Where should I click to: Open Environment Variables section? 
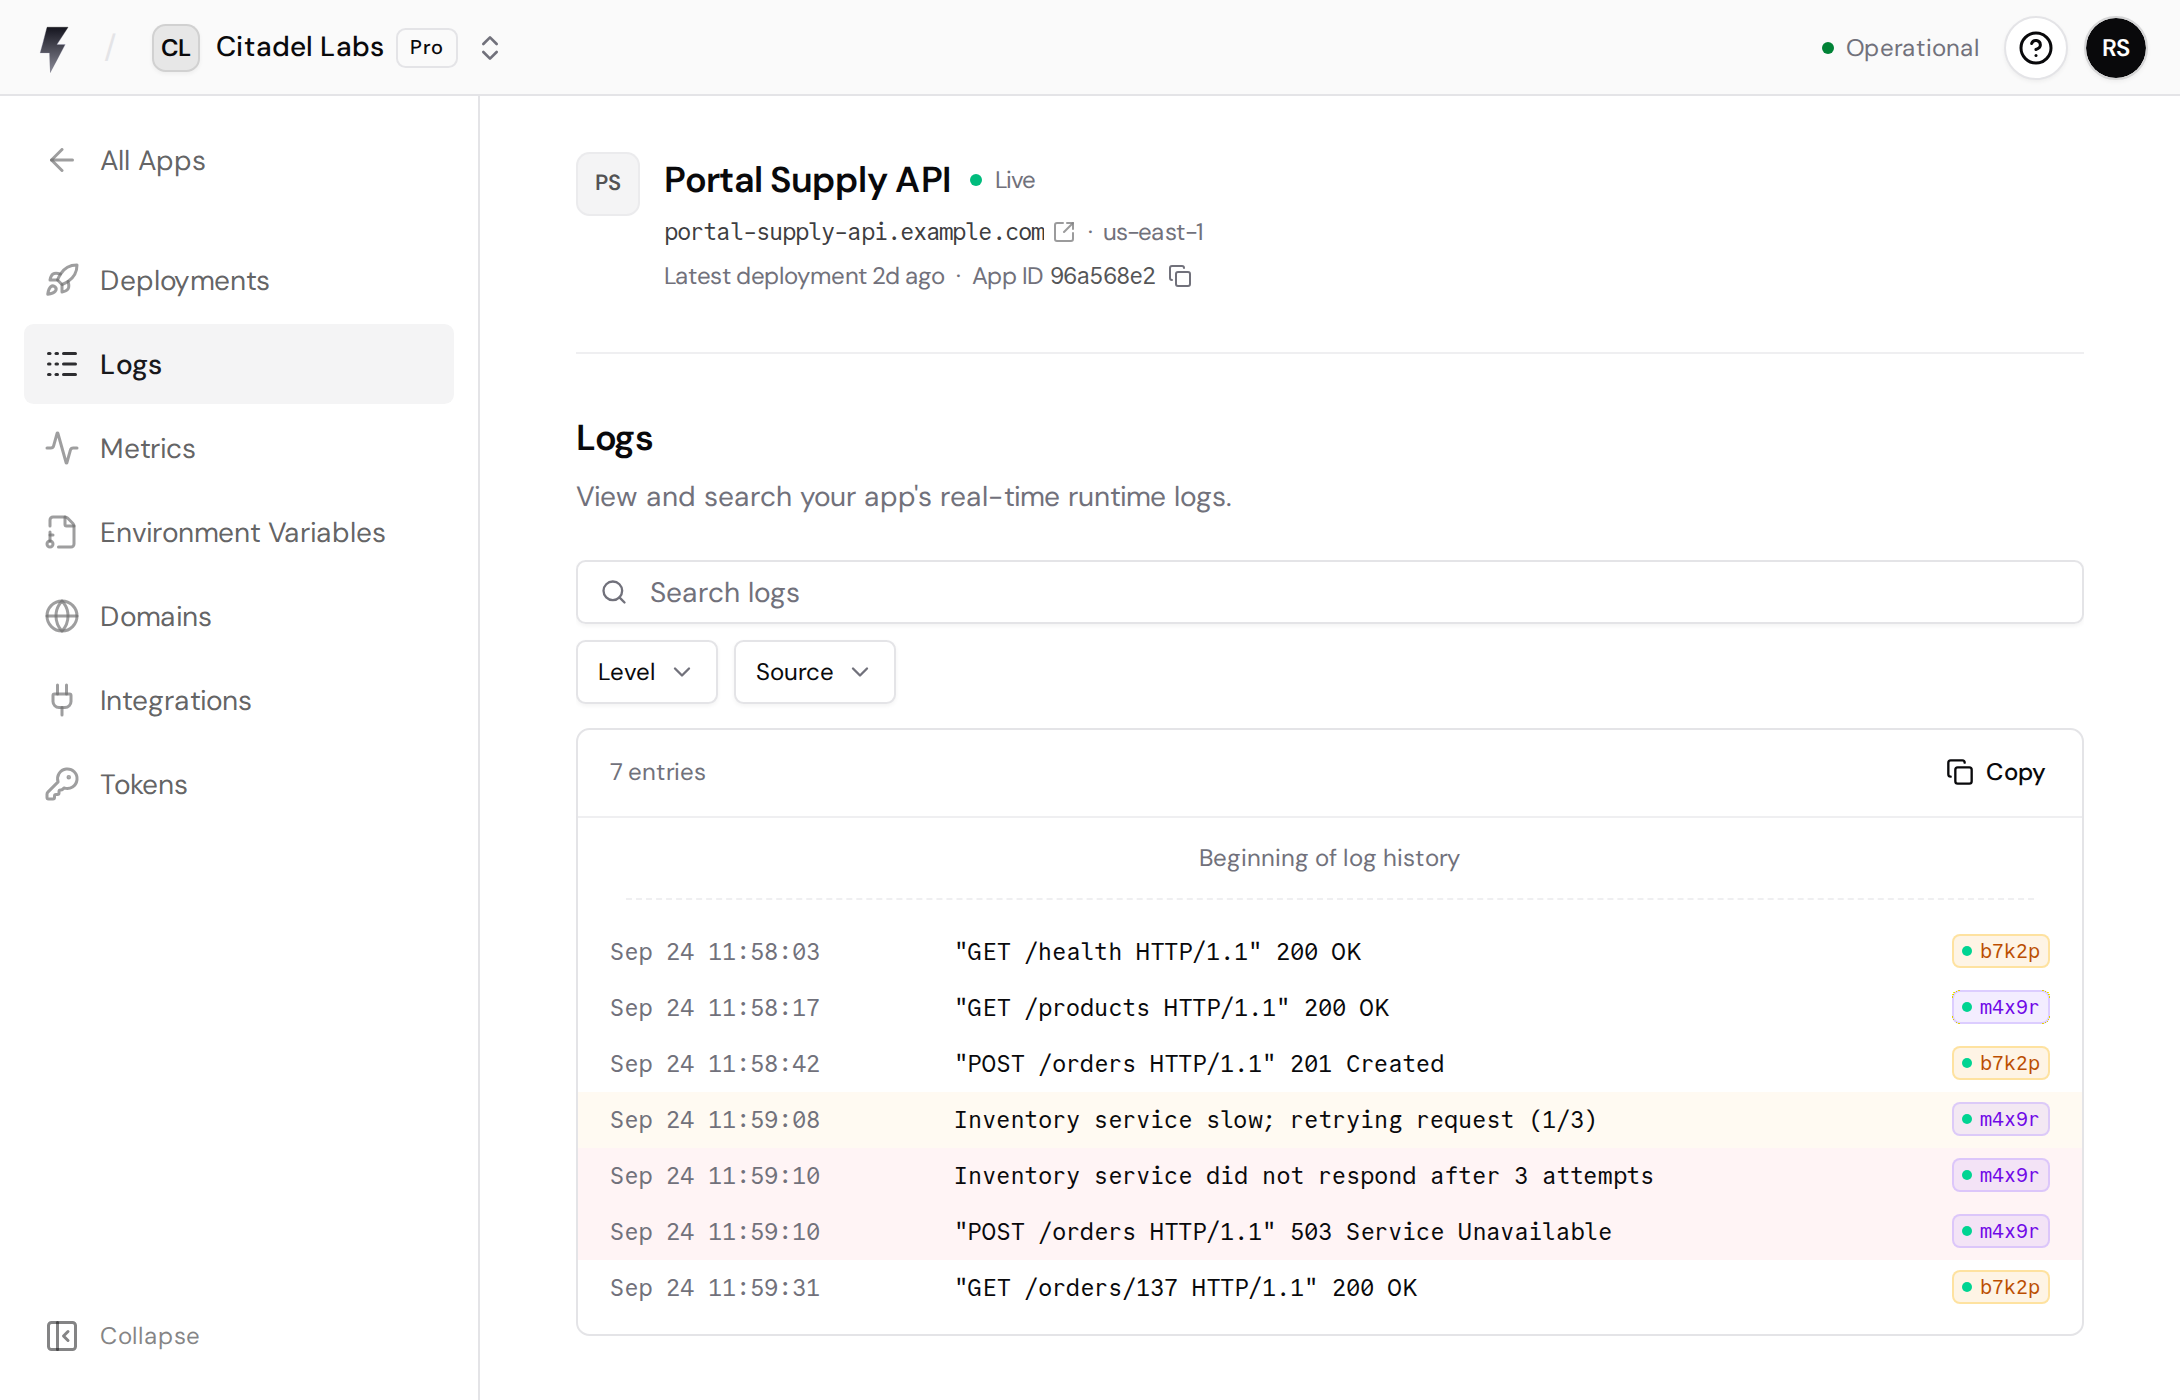[238, 532]
